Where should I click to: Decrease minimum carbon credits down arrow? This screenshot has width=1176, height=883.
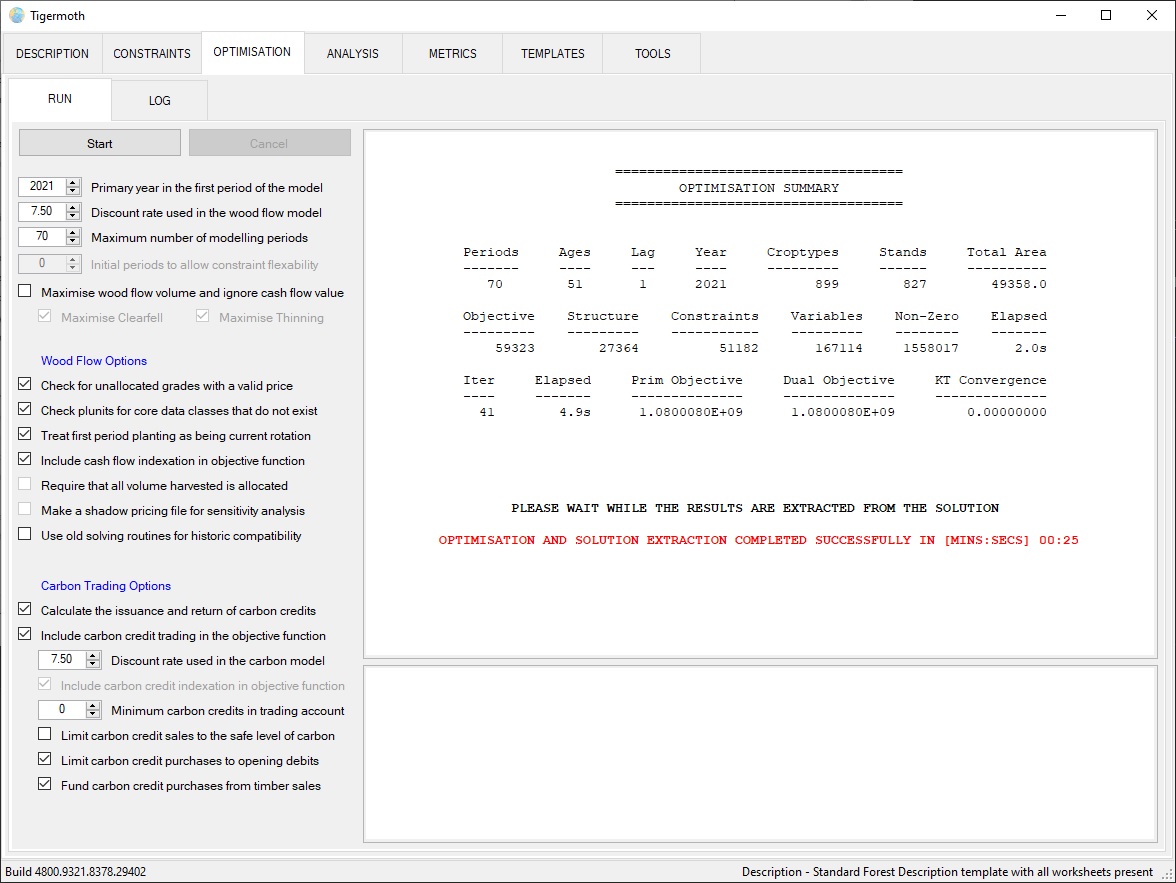(93, 714)
